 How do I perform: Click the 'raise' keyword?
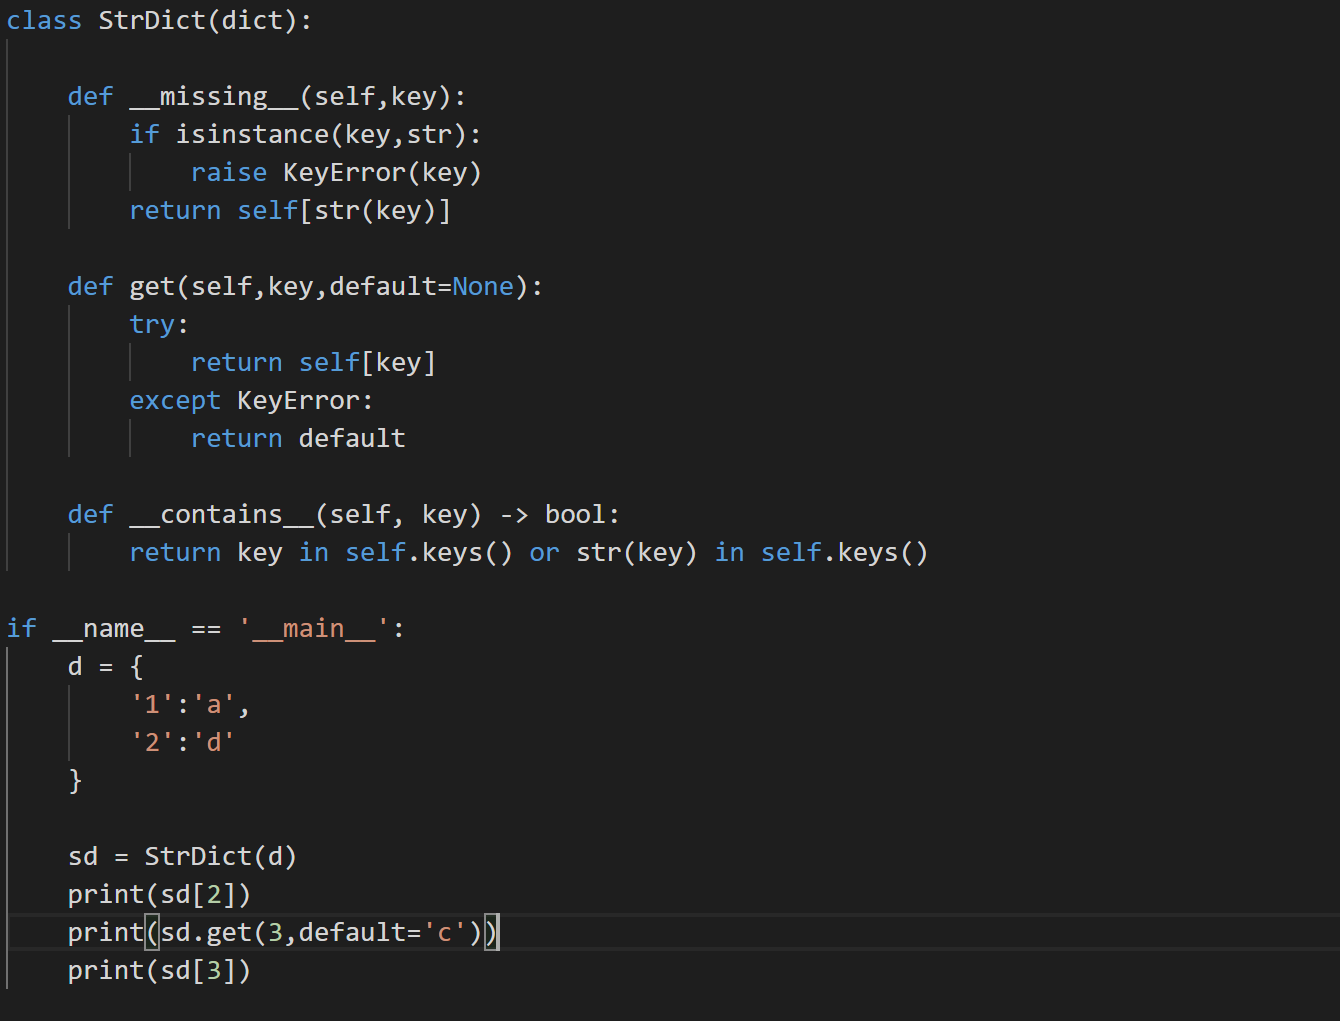[229, 173]
